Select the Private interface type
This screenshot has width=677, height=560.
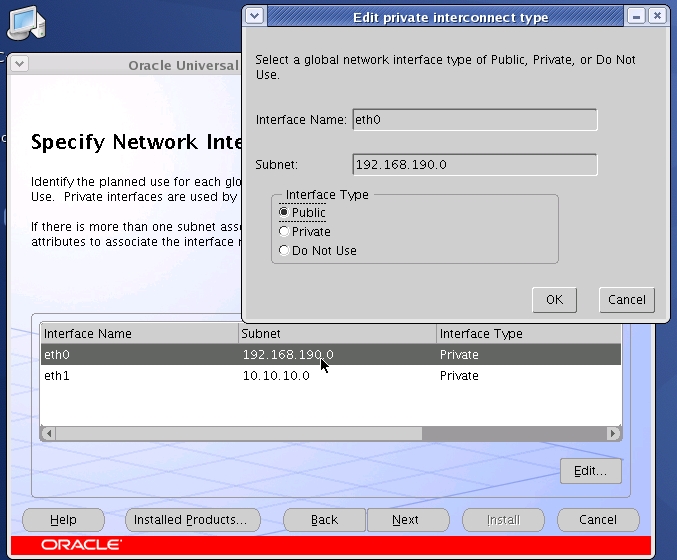coord(305,231)
